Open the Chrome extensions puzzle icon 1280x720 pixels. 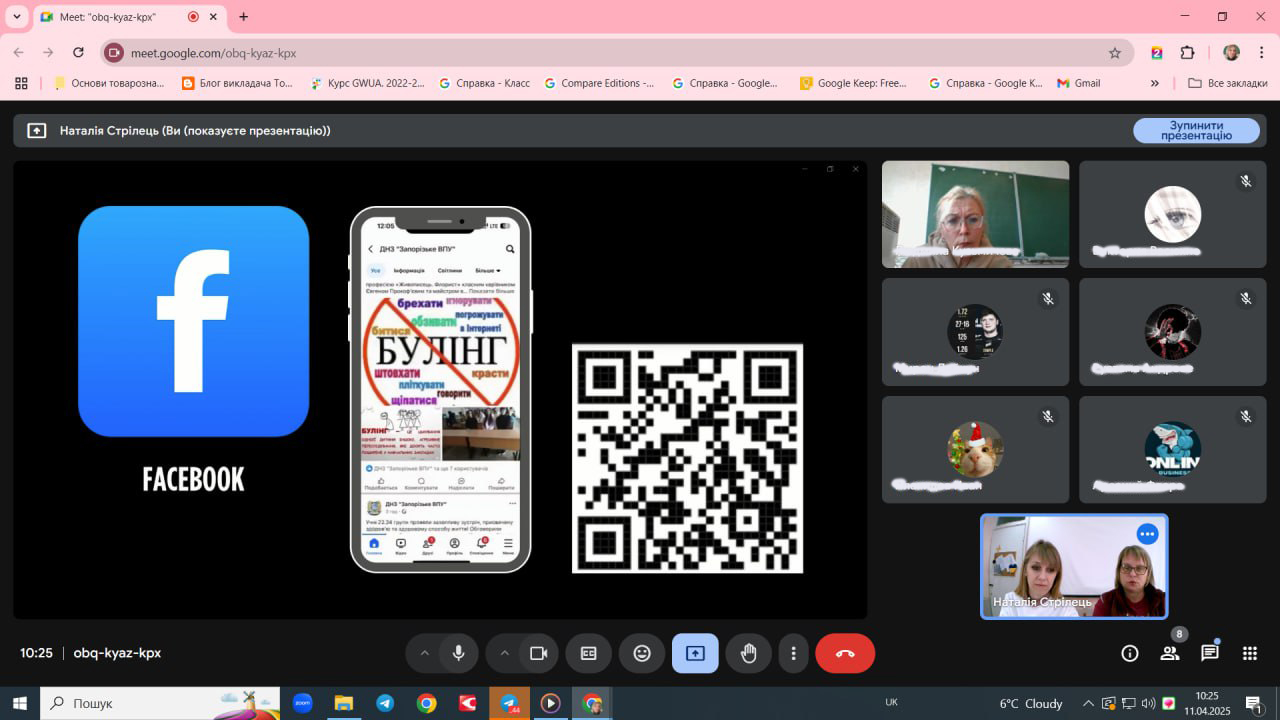(x=1188, y=53)
